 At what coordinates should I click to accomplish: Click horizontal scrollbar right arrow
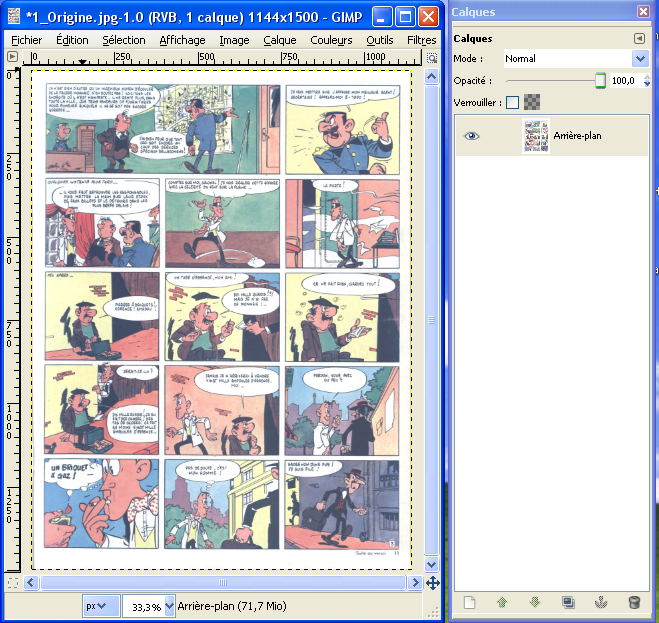click(x=415, y=583)
